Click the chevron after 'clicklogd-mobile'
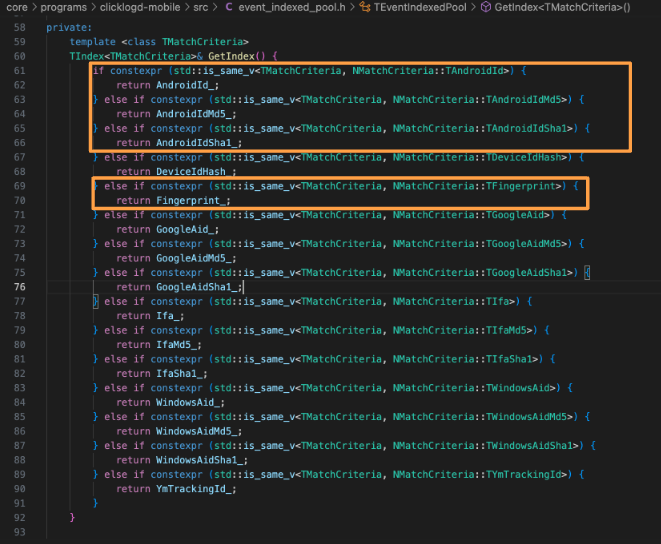661x544 pixels. coord(187,7)
